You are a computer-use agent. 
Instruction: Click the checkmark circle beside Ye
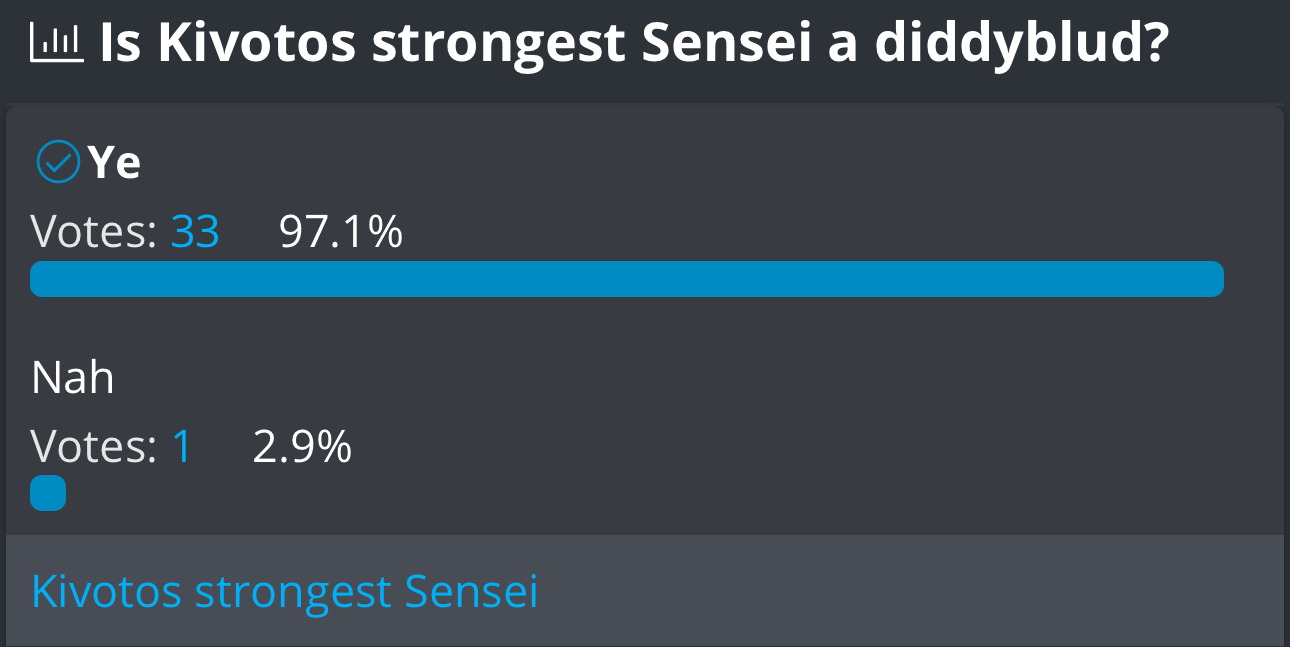click(58, 162)
